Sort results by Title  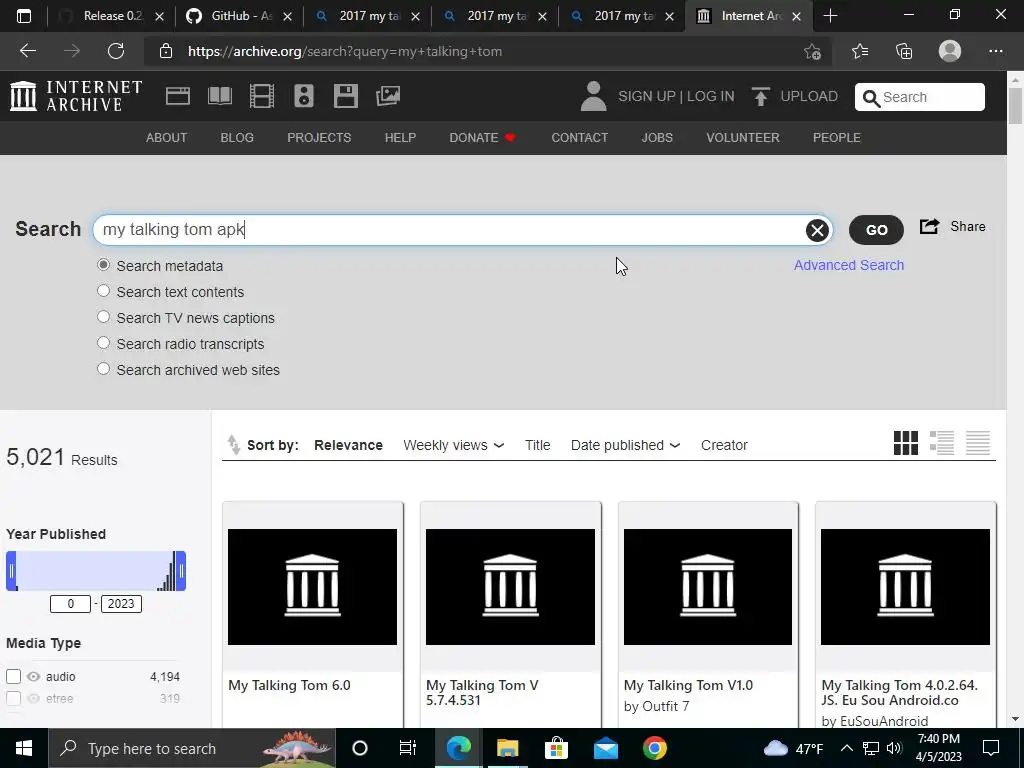point(537,445)
